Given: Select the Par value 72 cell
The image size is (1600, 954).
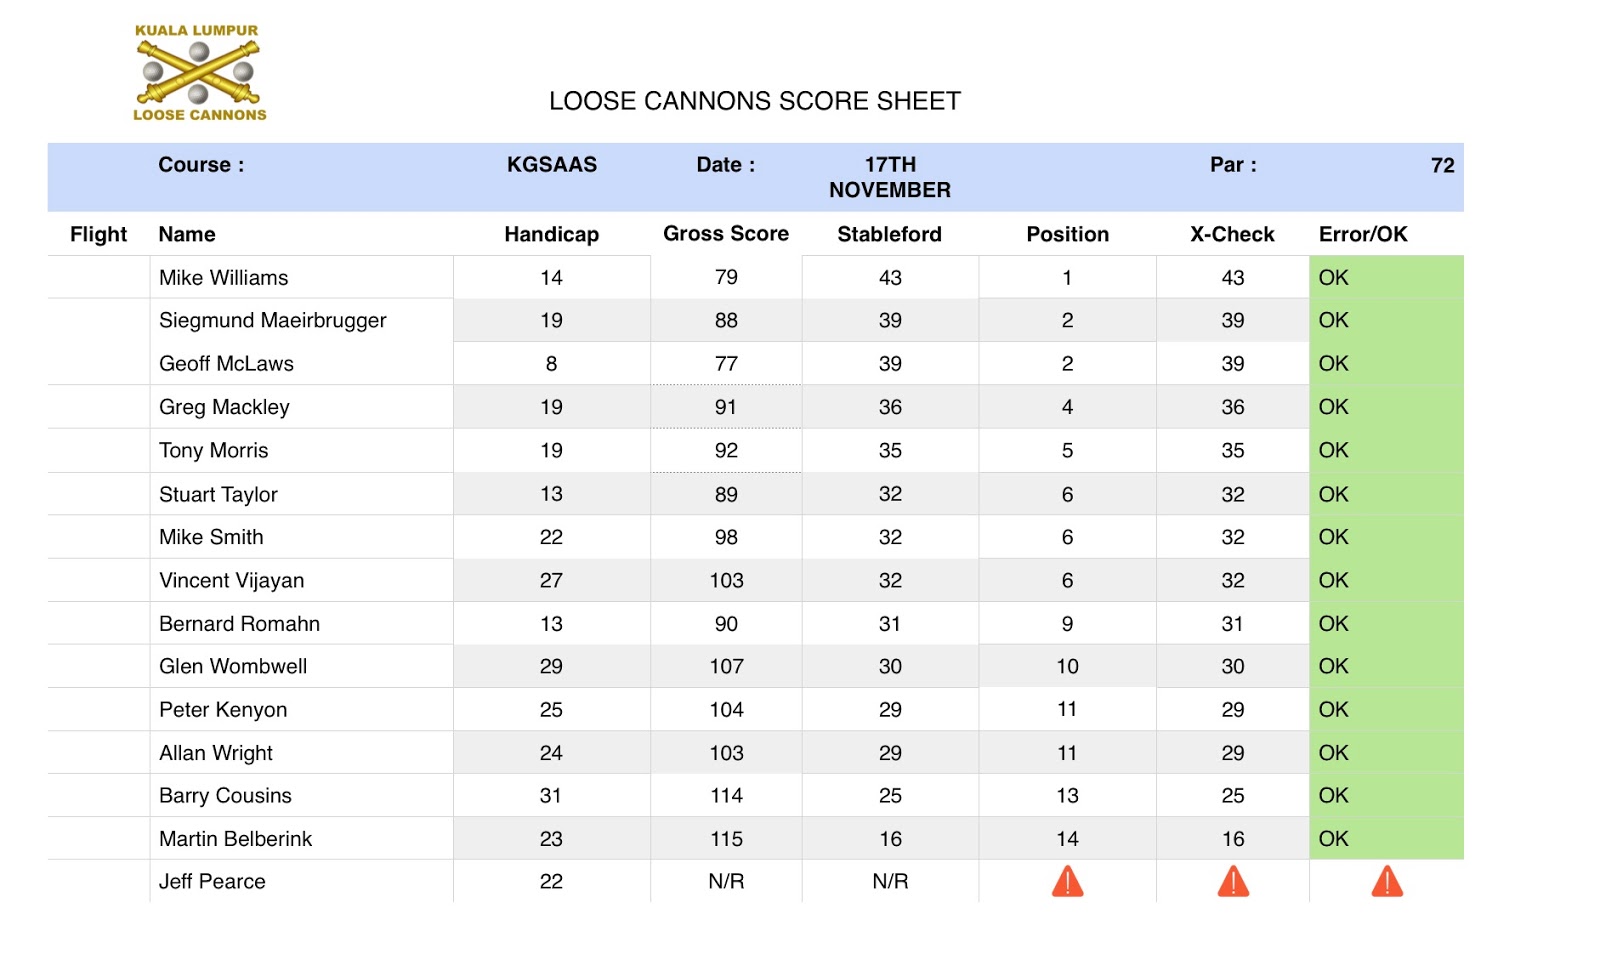Looking at the screenshot, I should point(1441,166).
